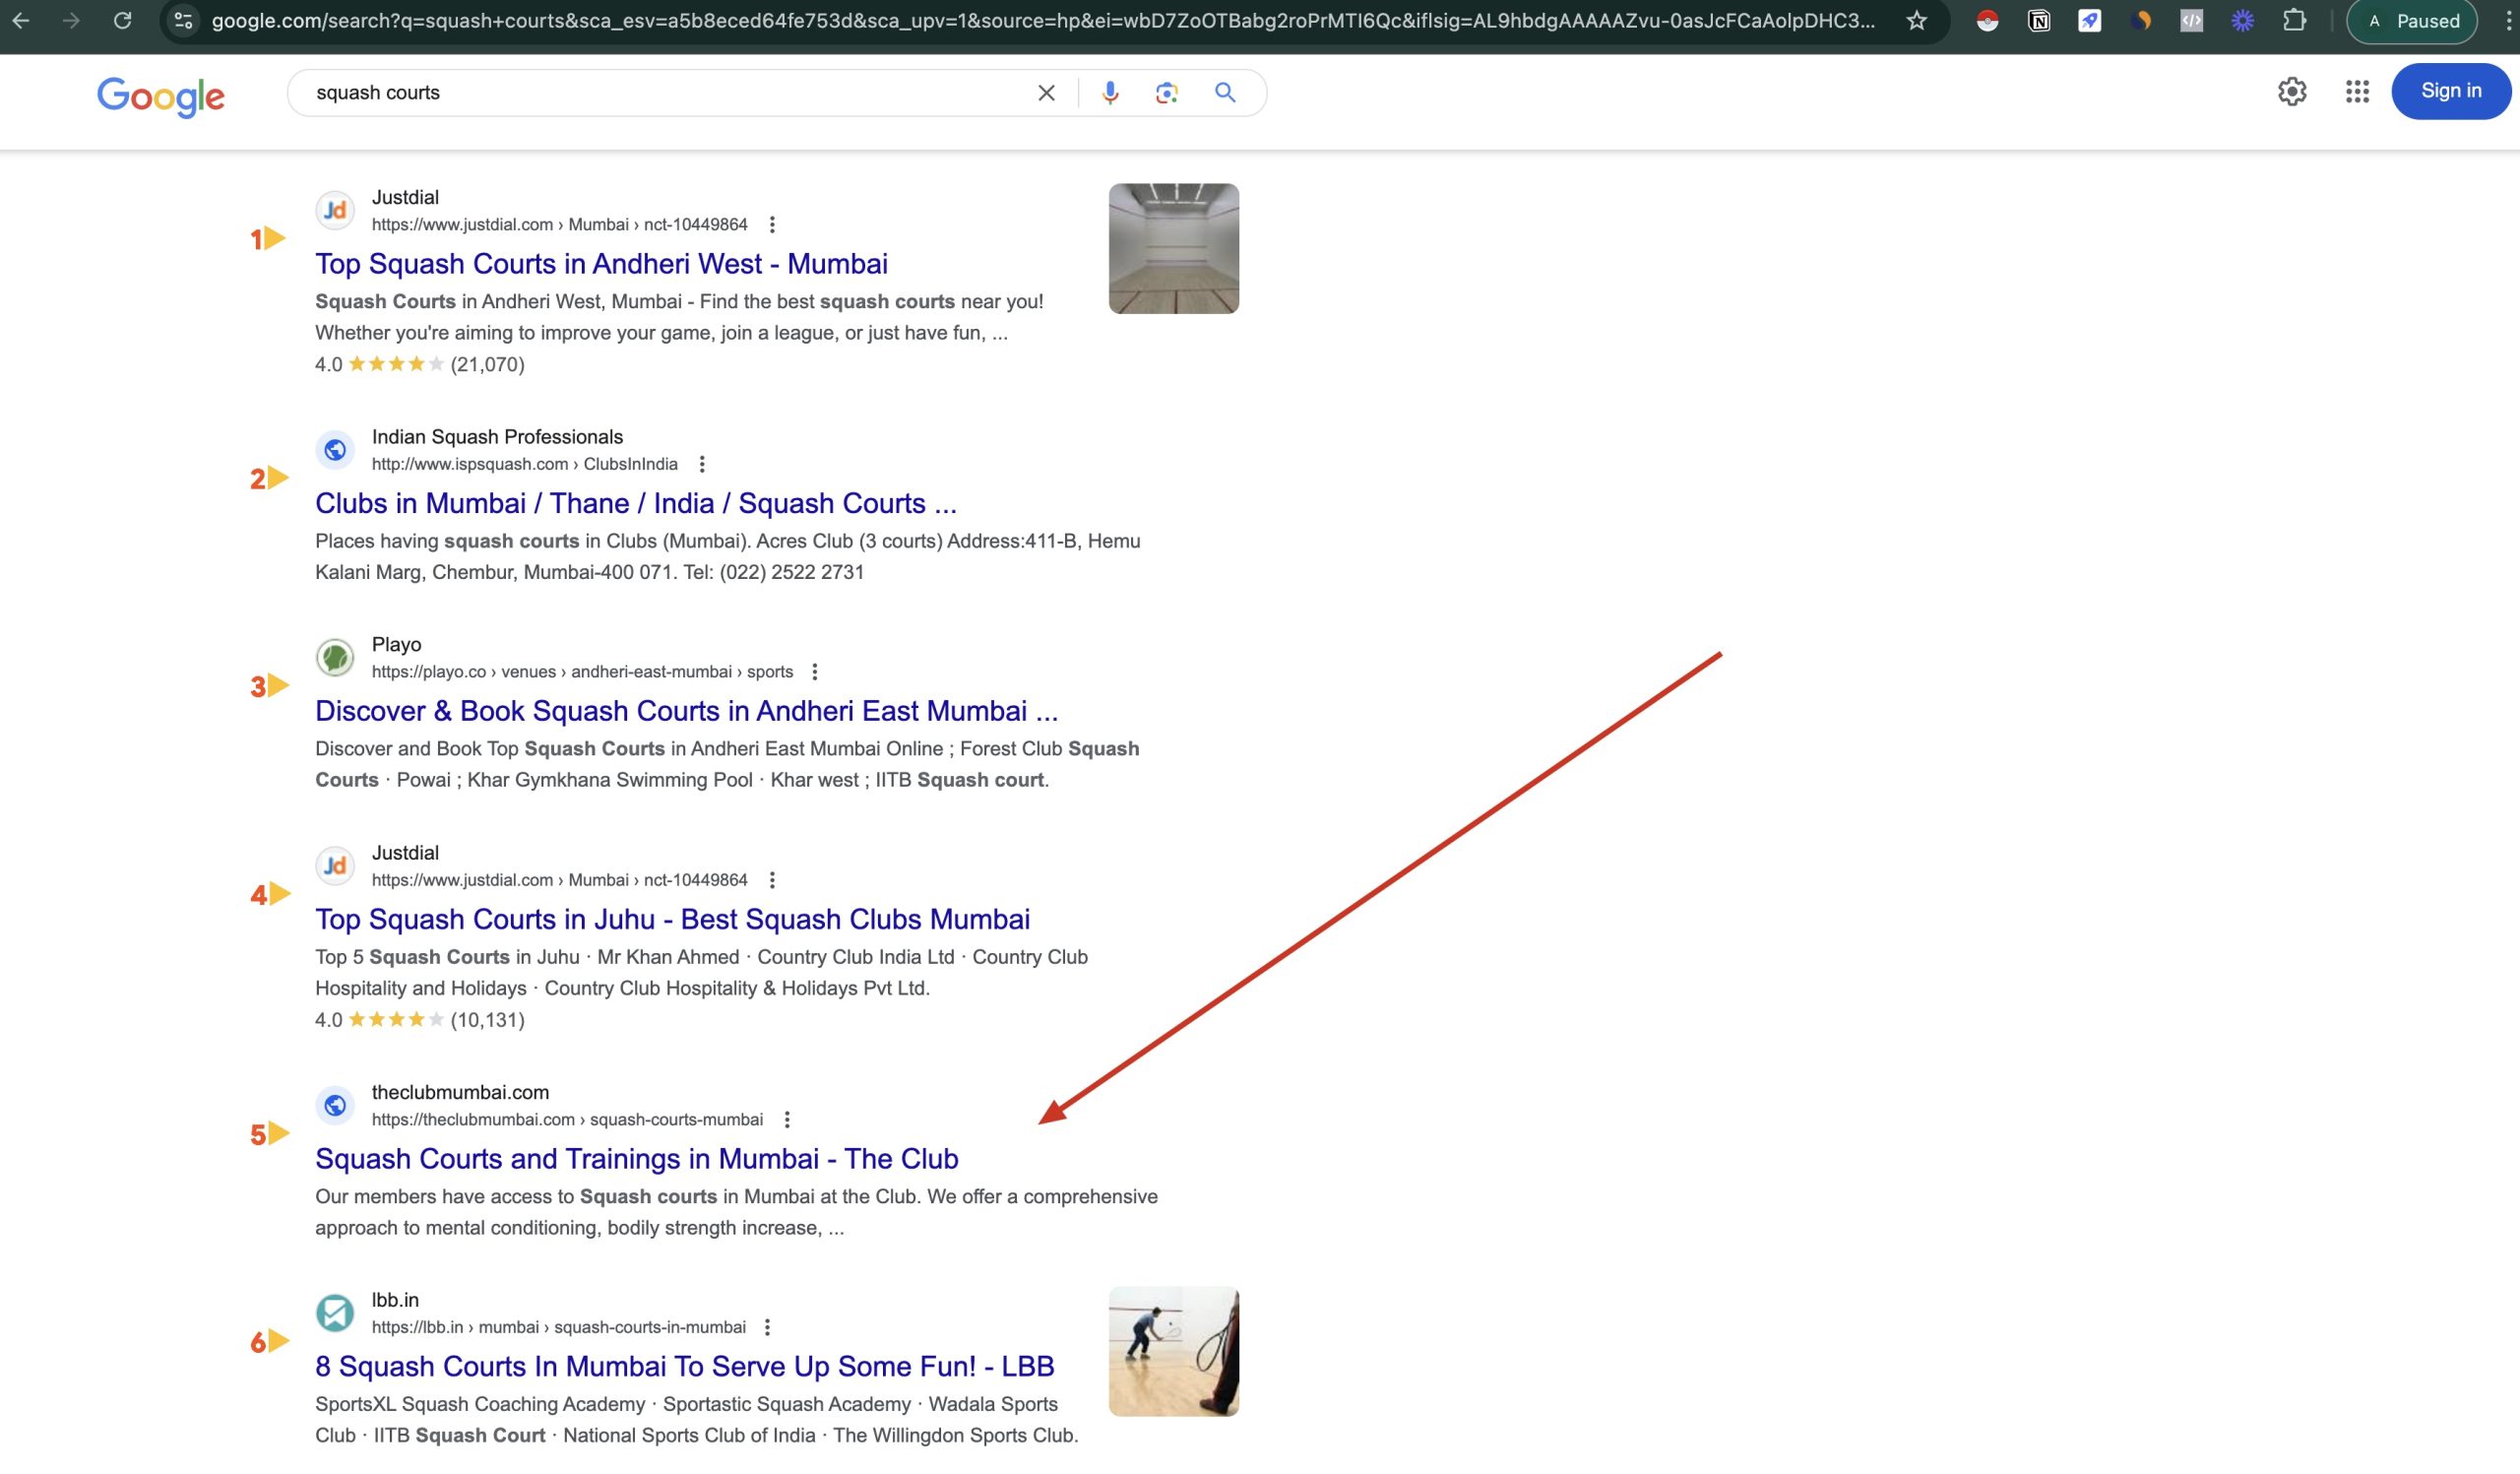Click the Notion extension icon

tap(2039, 20)
